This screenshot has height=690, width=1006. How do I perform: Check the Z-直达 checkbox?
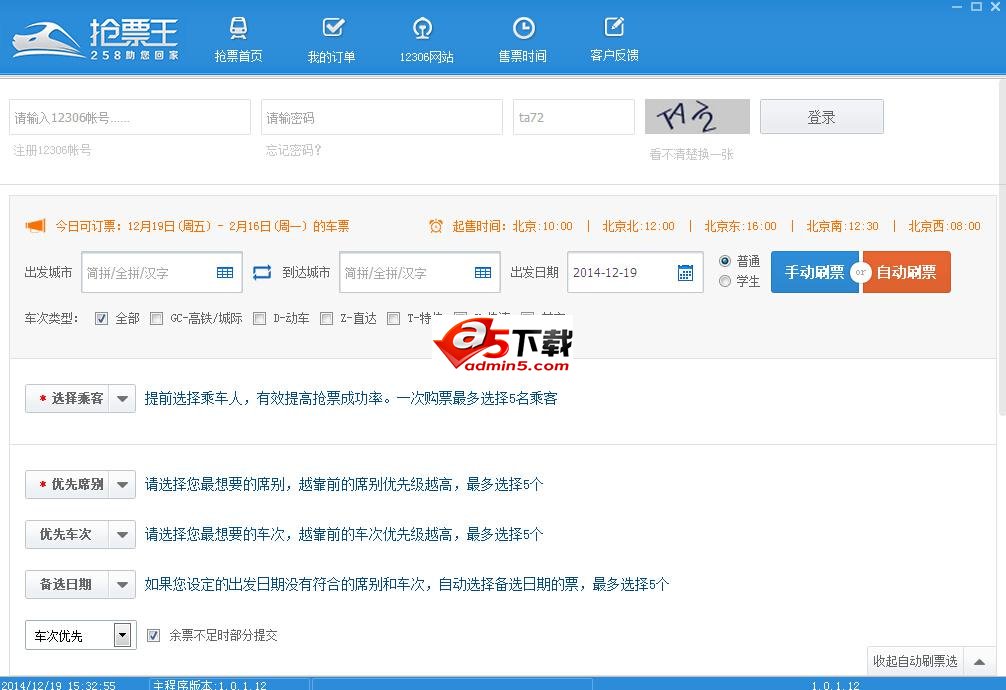click(327, 318)
